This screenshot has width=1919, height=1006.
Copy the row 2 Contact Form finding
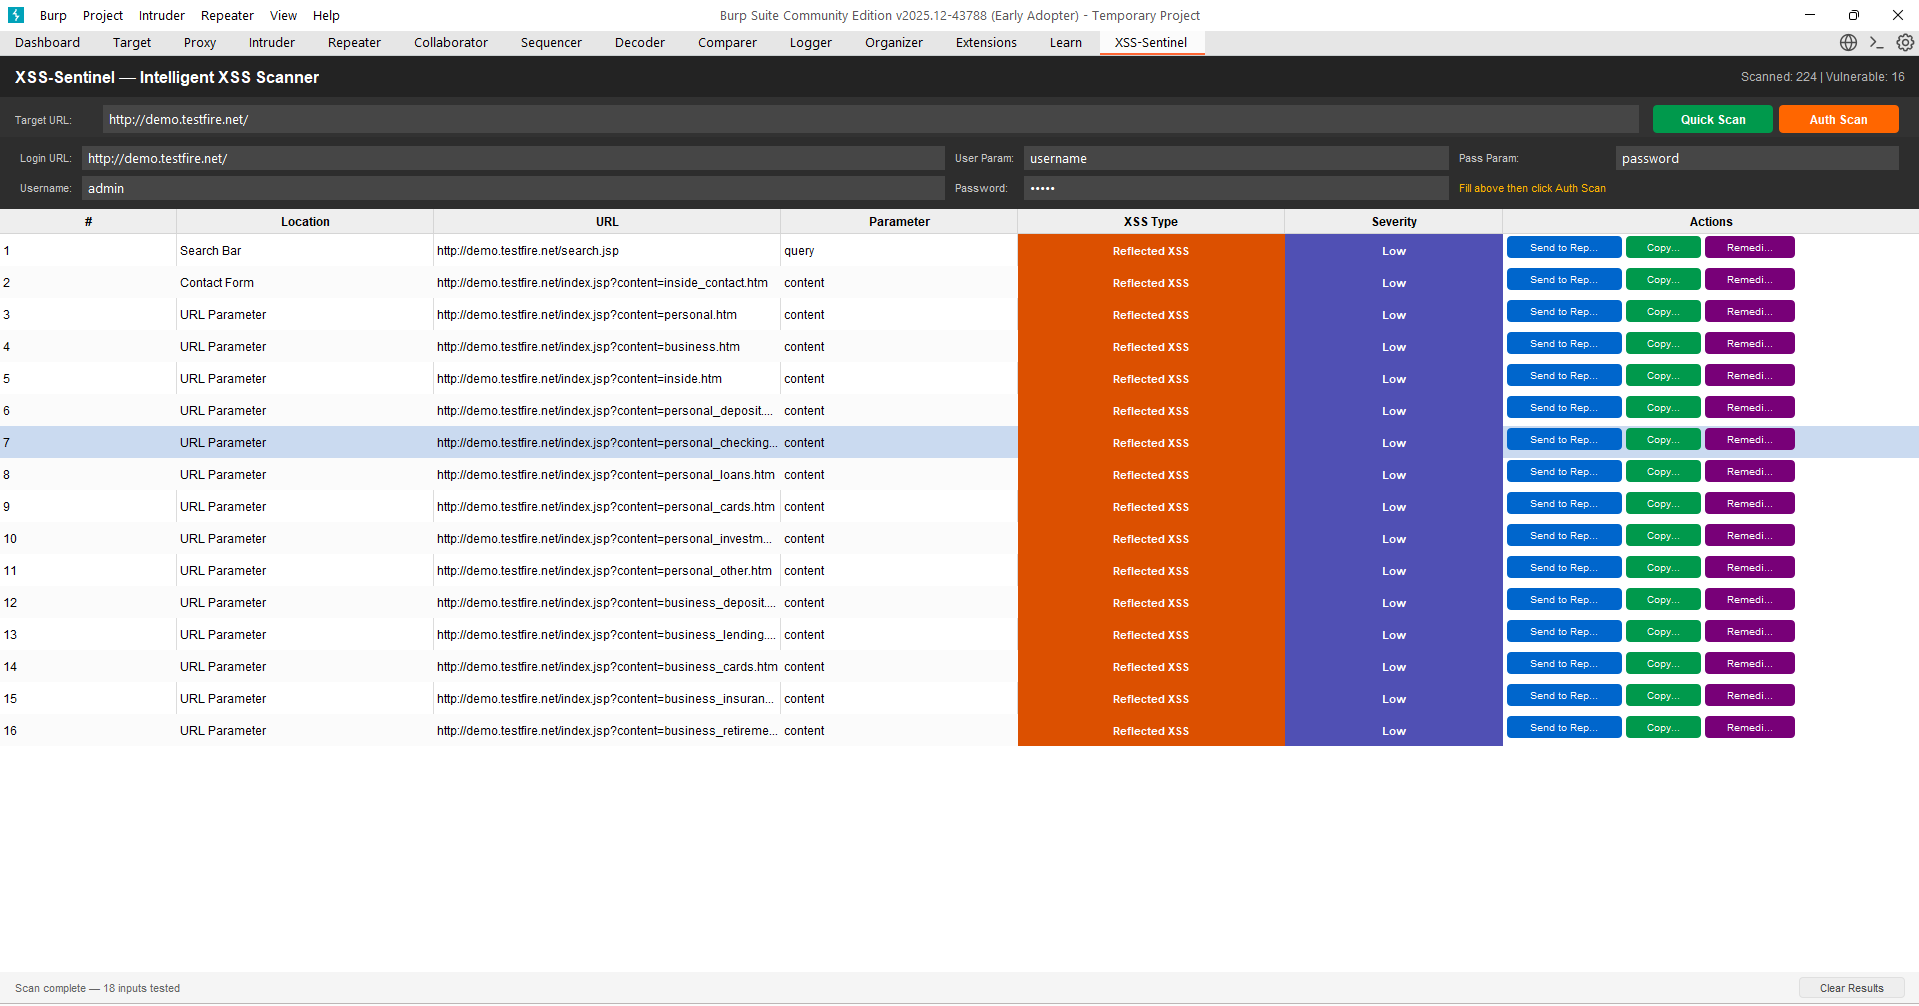pyautogui.click(x=1662, y=280)
